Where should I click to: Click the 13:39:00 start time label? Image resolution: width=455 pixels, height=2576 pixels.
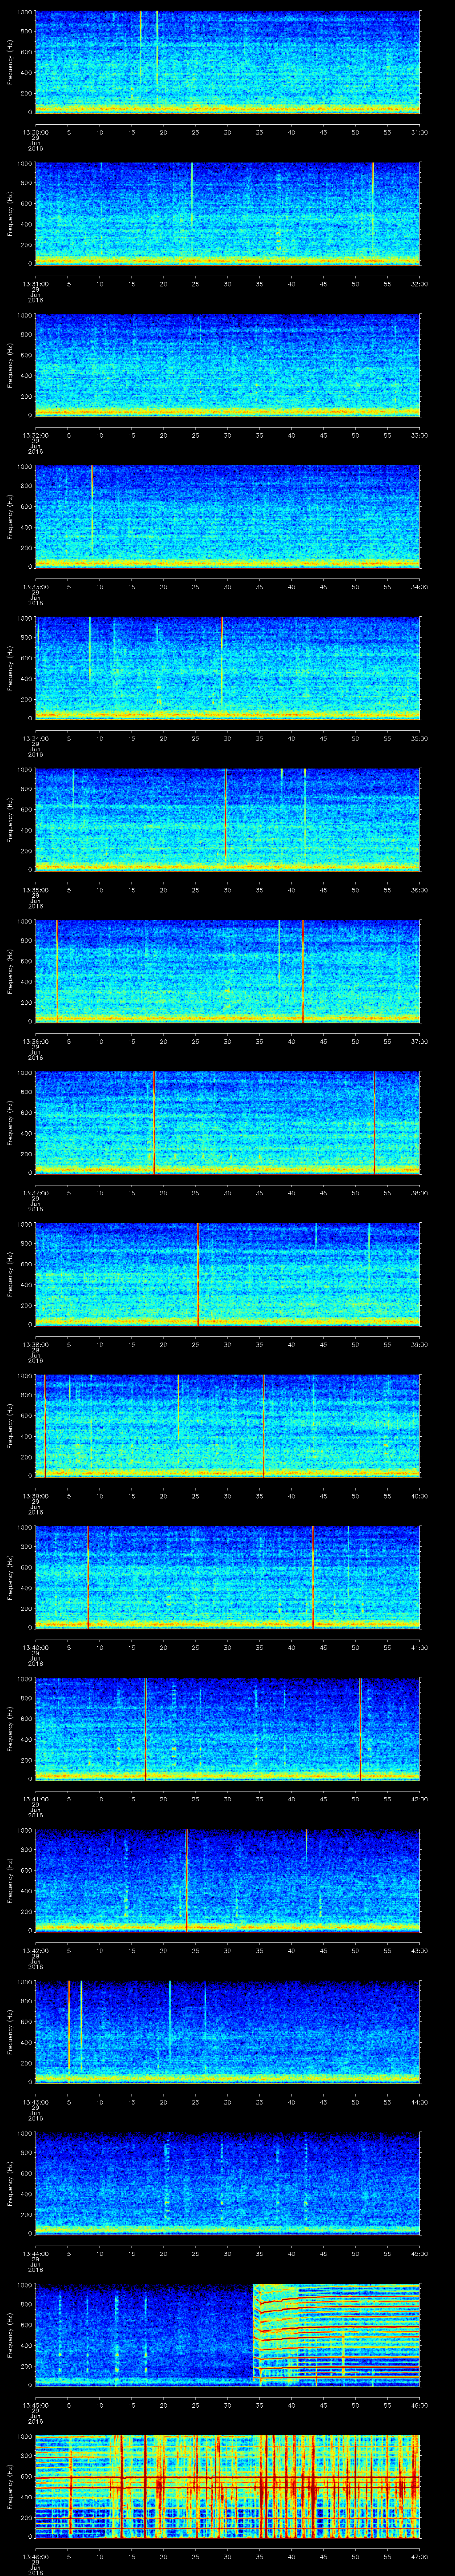[36, 1495]
